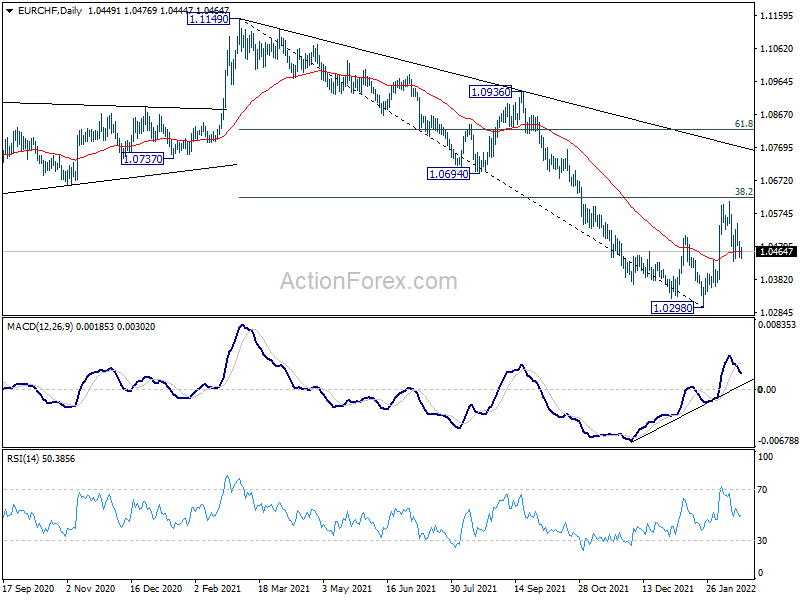Click the current price tag 1.04647
Viewport: 800px width, 600px height.
point(777,251)
